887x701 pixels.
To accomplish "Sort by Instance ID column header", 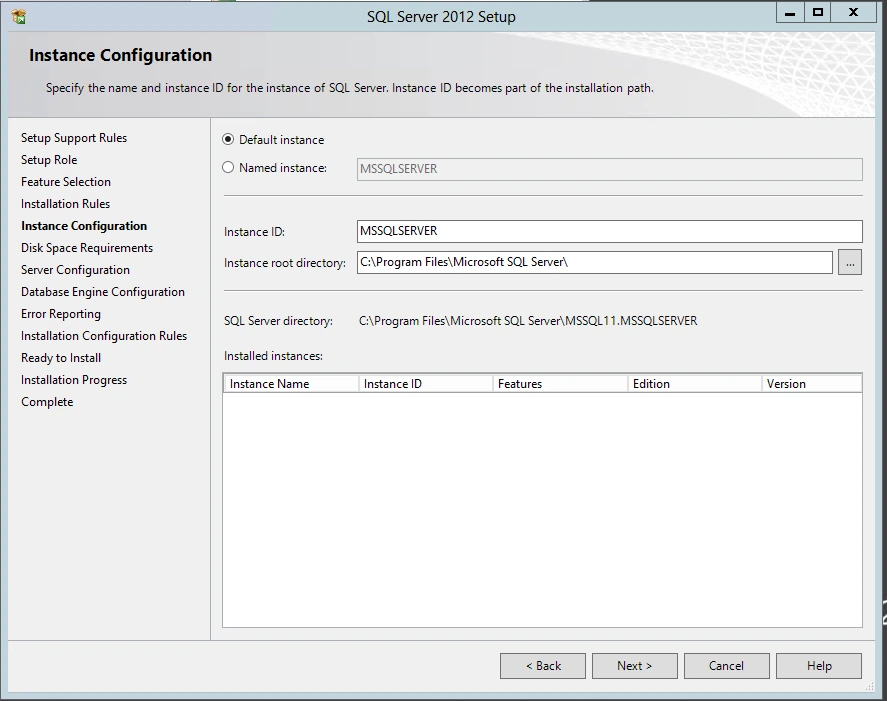I will click(x=425, y=384).
